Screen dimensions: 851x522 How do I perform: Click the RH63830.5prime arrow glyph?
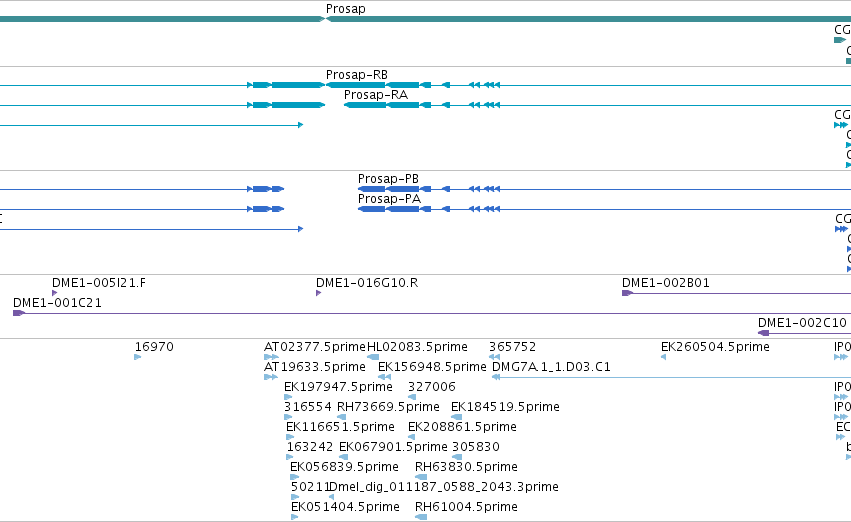click(x=421, y=478)
